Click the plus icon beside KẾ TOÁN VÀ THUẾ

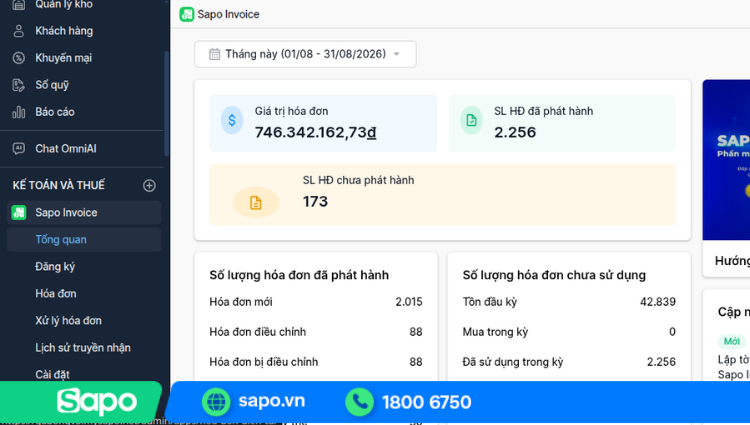(x=149, y=185)
